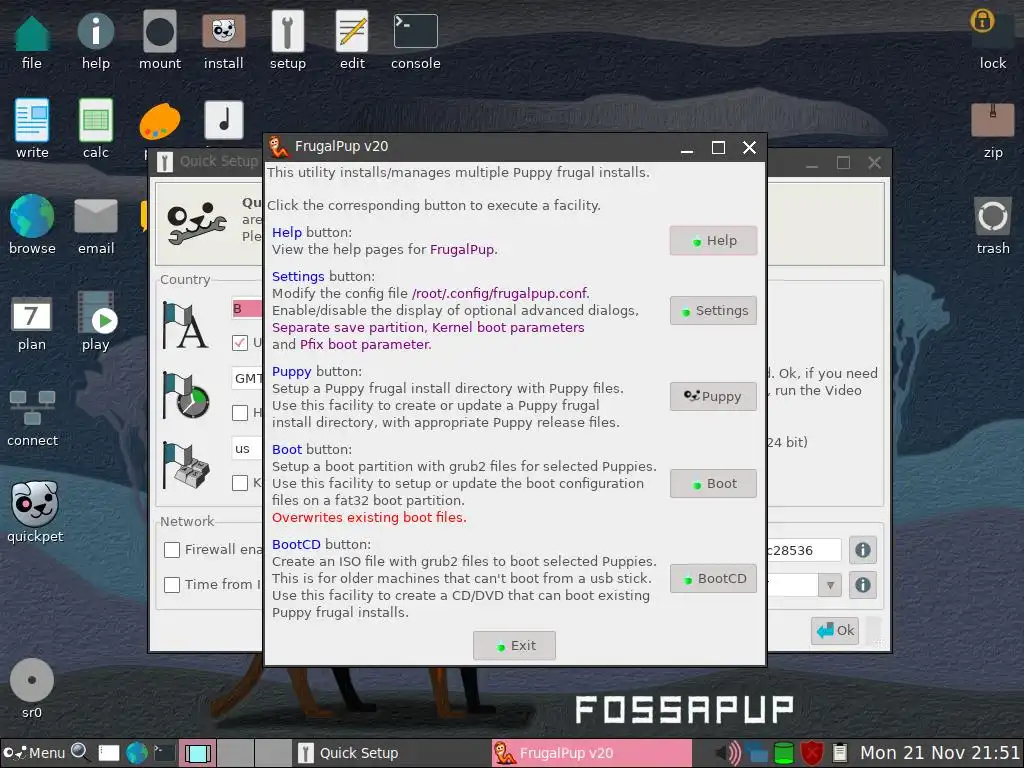Tick the checkbox below the 'us' keyboard field
The width and height of the screenshot is (1024, 768).
240,483
